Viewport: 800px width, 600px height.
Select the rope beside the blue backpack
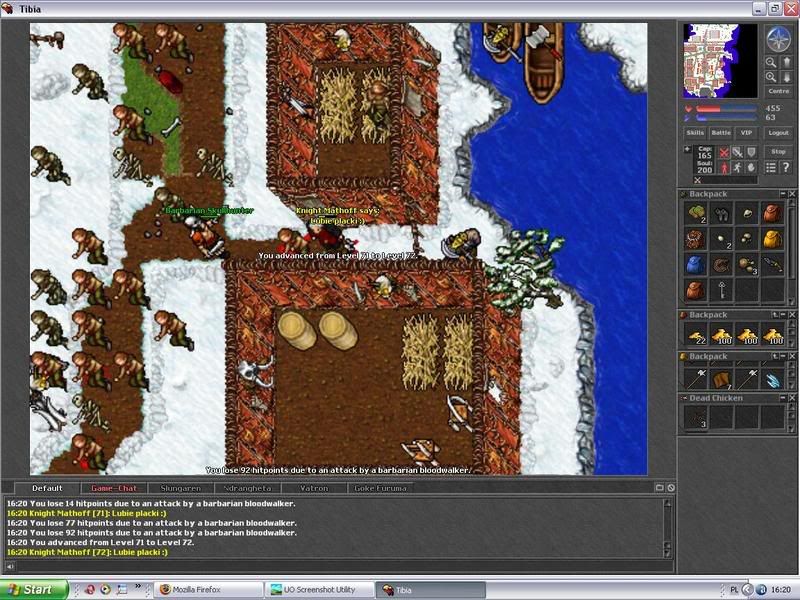[x=721, y=264]
